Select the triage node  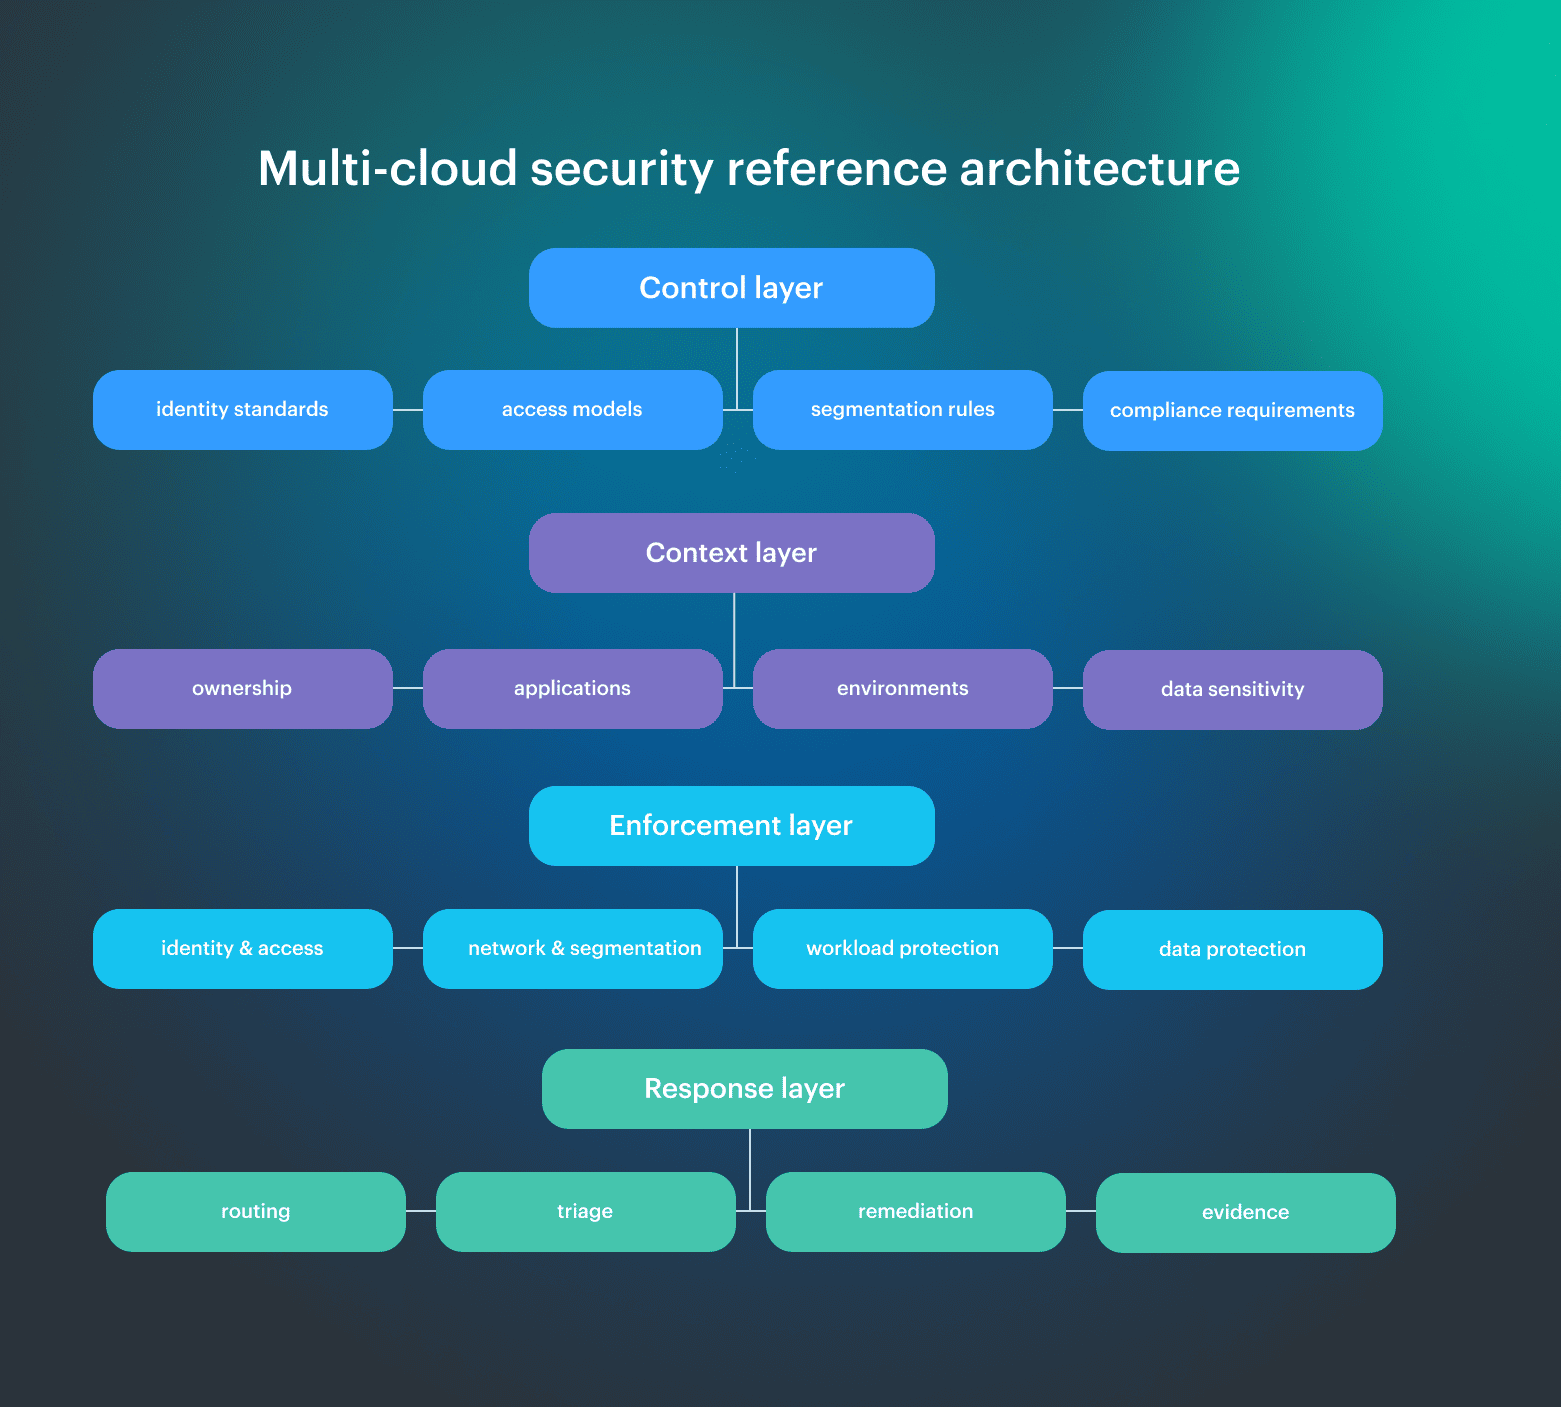585,1211
